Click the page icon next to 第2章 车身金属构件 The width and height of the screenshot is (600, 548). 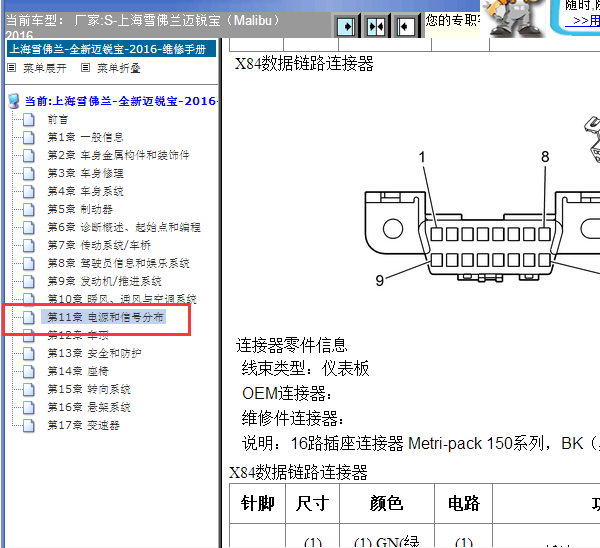(29, 155)
